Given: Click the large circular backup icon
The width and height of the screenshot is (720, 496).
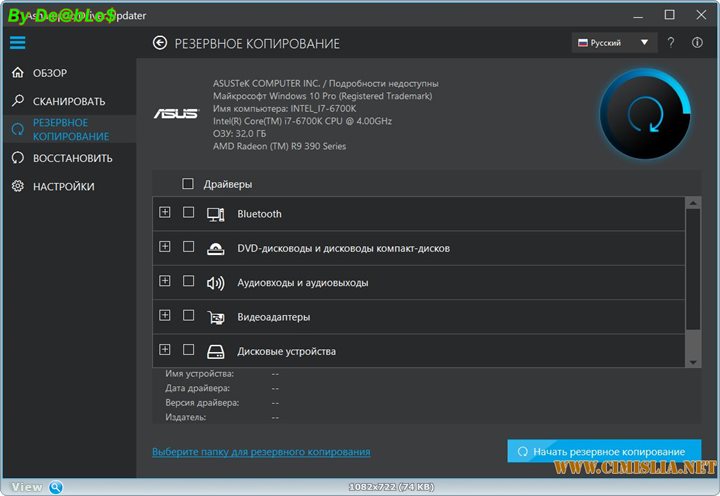Looking at the screenshot, I should (644, 118).
